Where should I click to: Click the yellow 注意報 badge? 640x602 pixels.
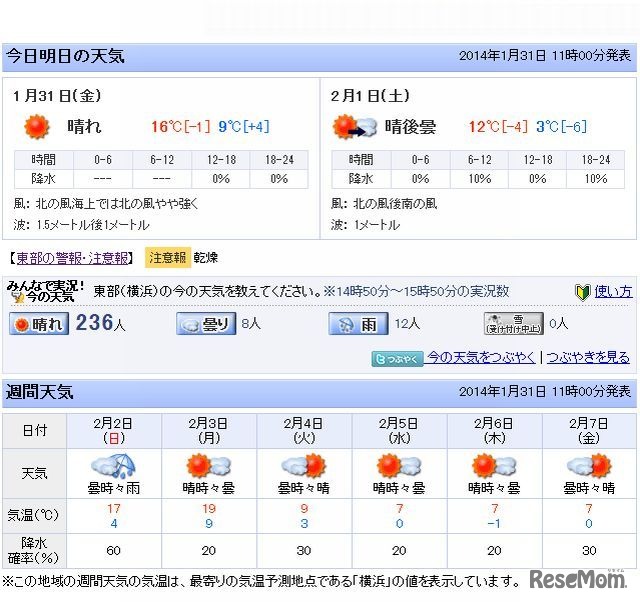(x=168, y=258)
